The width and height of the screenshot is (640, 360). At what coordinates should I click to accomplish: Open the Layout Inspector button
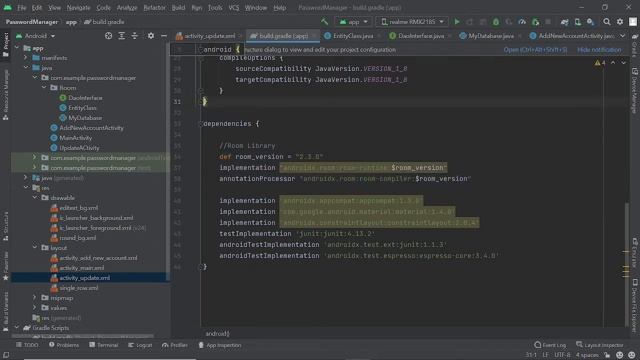pos(600,345)
